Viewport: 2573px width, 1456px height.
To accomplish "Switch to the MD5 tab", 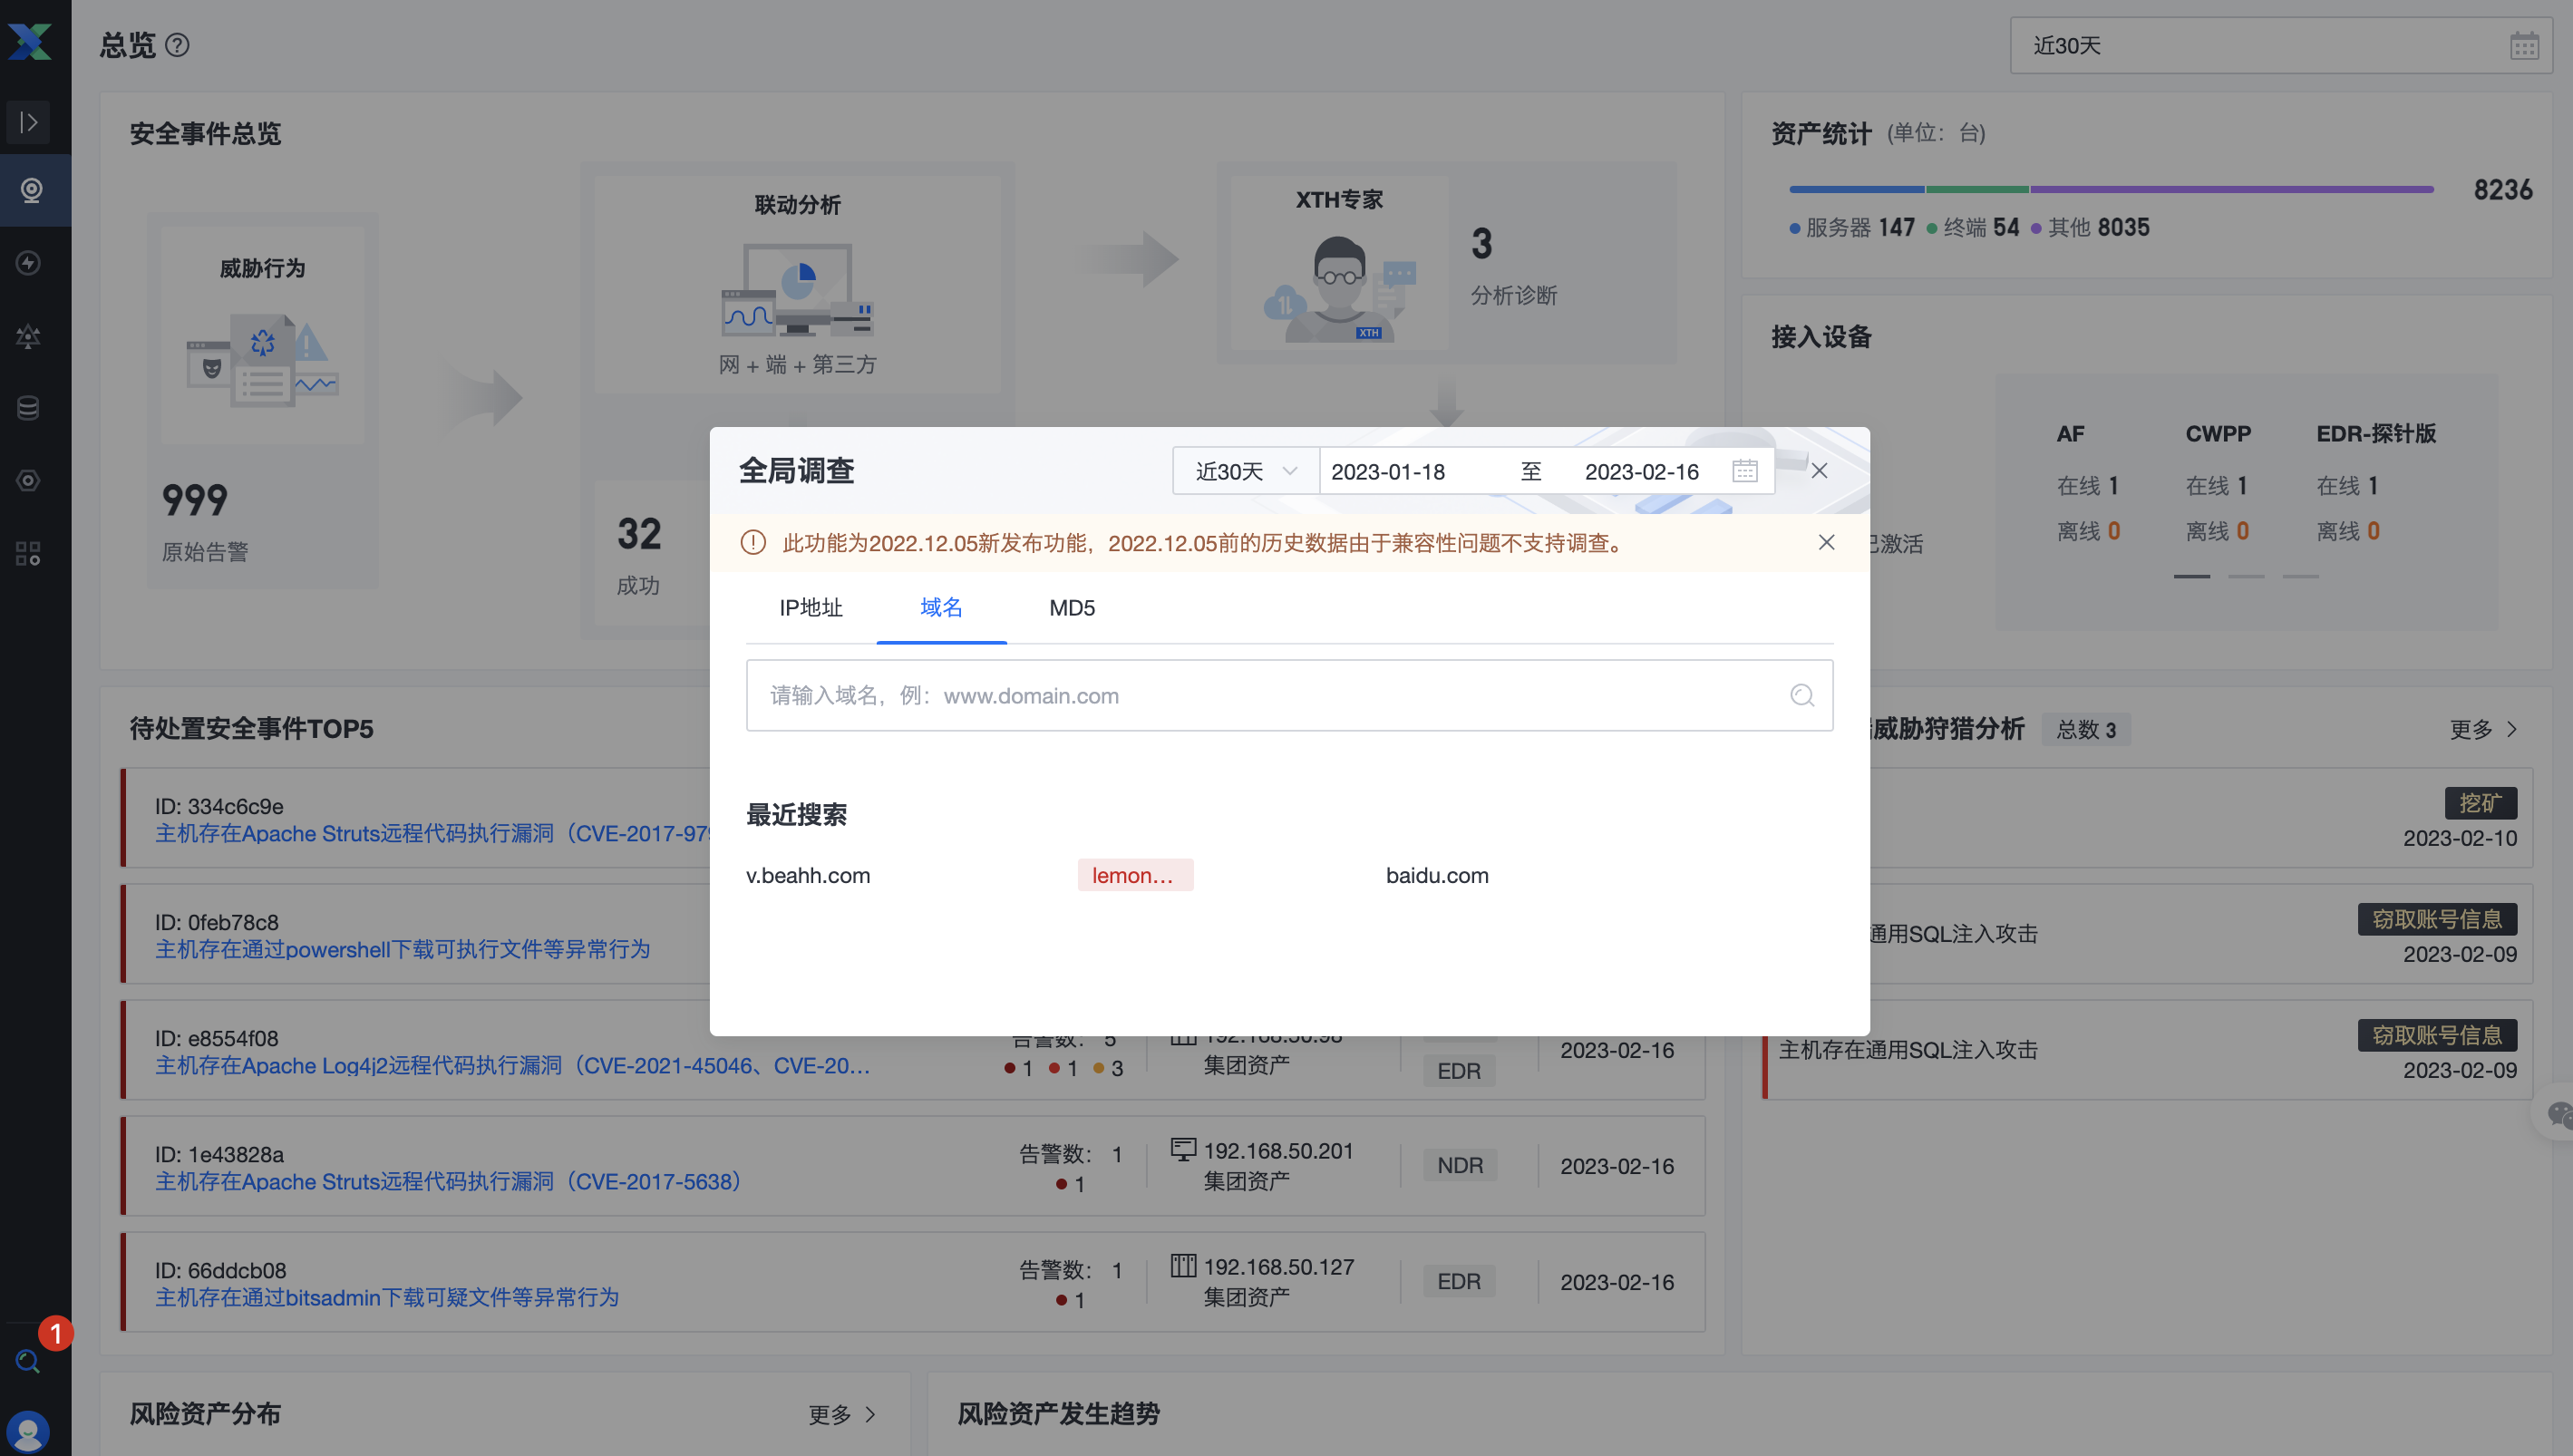I will pyautogui.click(x=1071, y=608).
